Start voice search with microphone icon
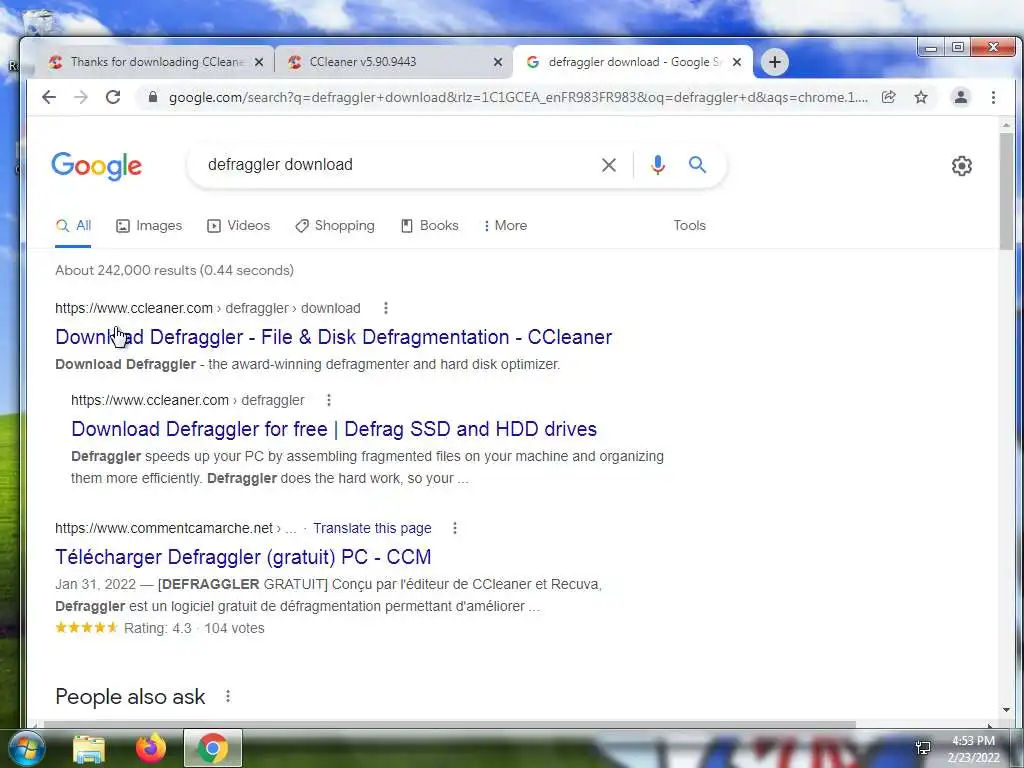The image size is (1024, 768). coord(658,165)
